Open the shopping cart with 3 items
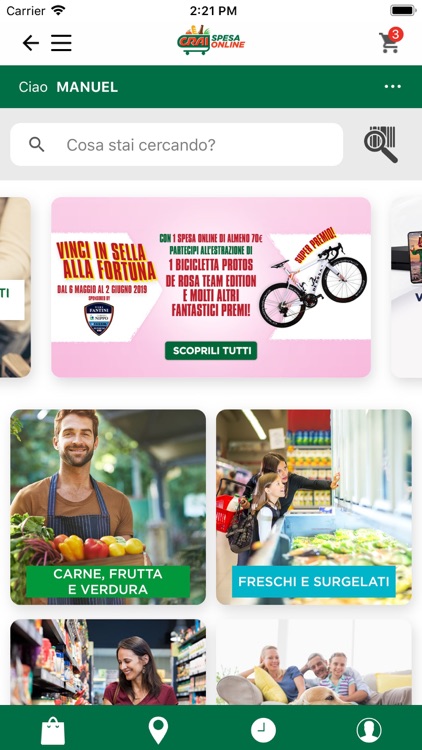This screenshot has height=750, width=422. click(390, 41)
